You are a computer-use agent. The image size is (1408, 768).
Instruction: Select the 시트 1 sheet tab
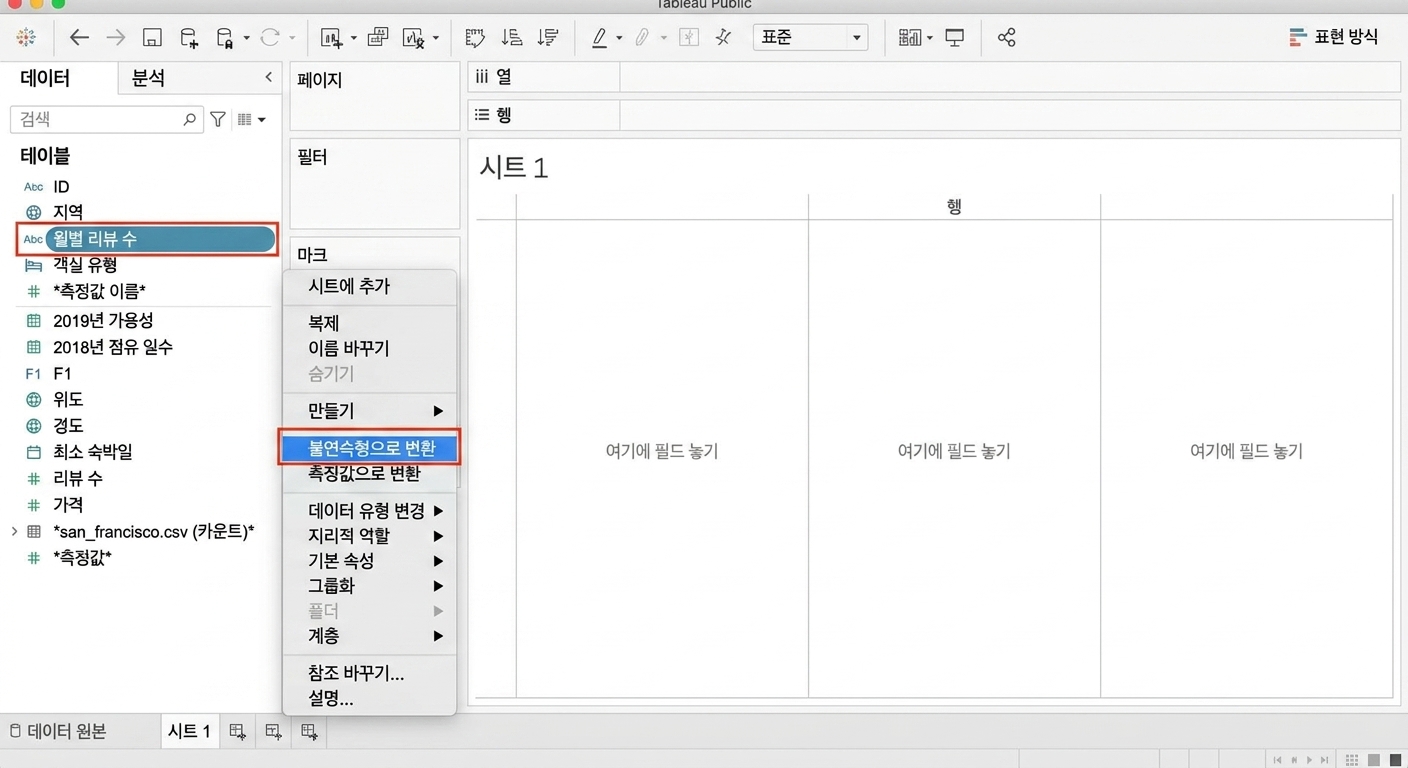[189, 731]
